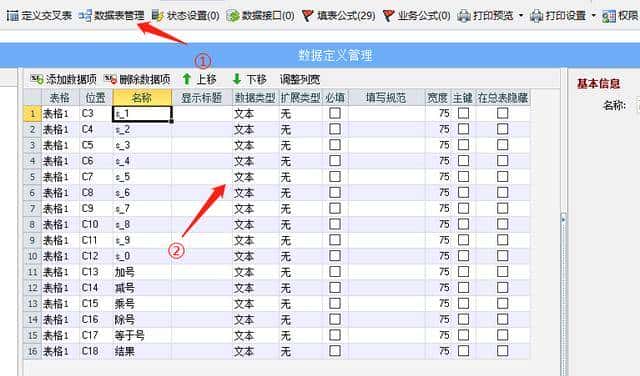
Task: Click the 打印设置 icon
Action: tap(536, 16)
